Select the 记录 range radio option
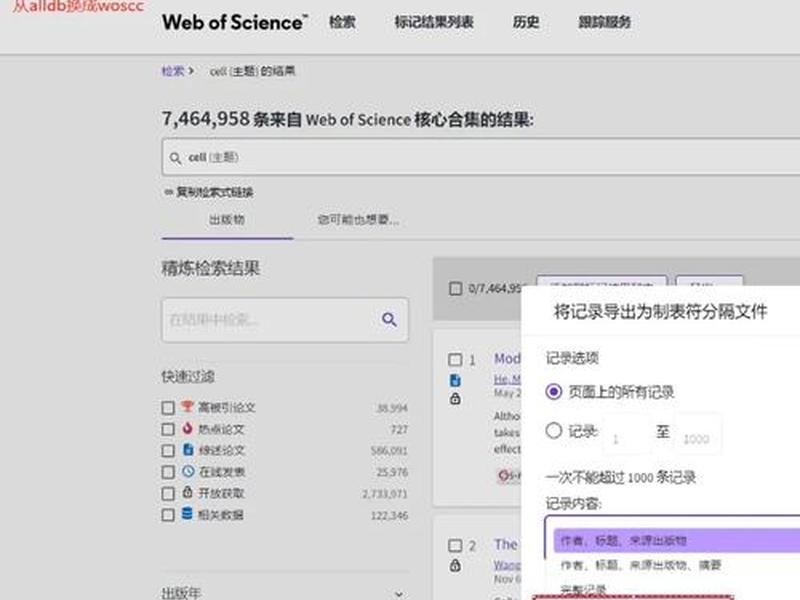The height and width of the screenshot is (600, 800). 554,431
